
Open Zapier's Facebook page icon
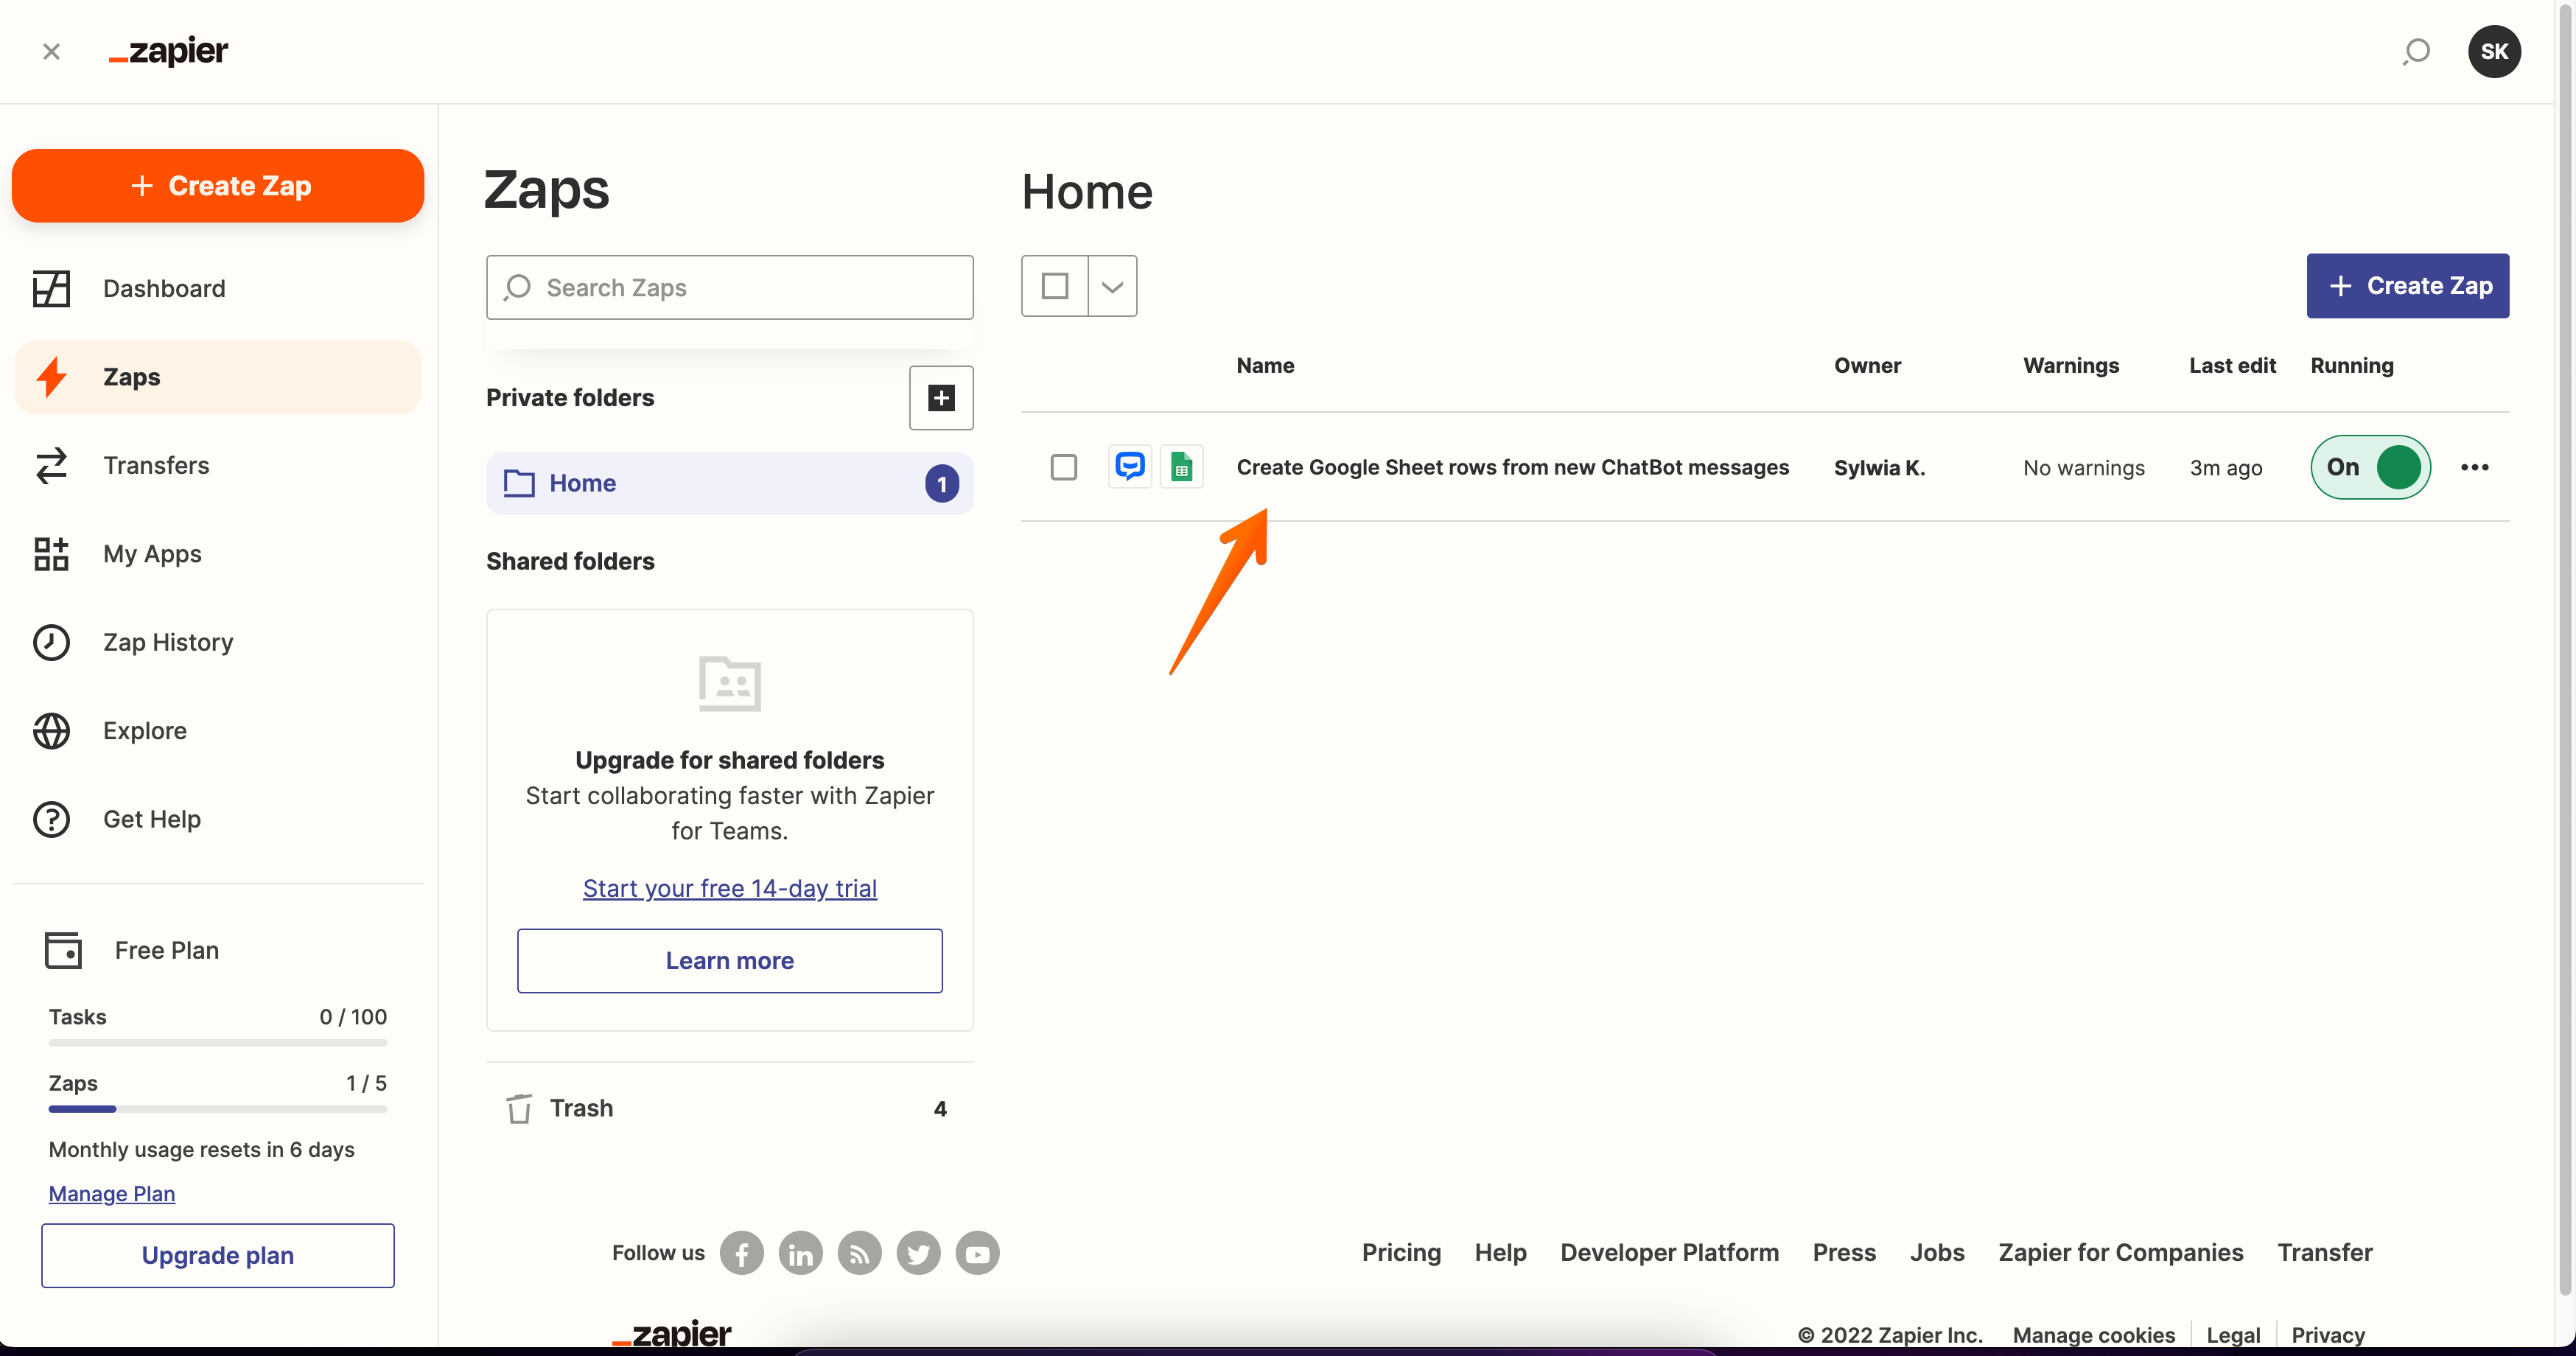coord(742,1253)
